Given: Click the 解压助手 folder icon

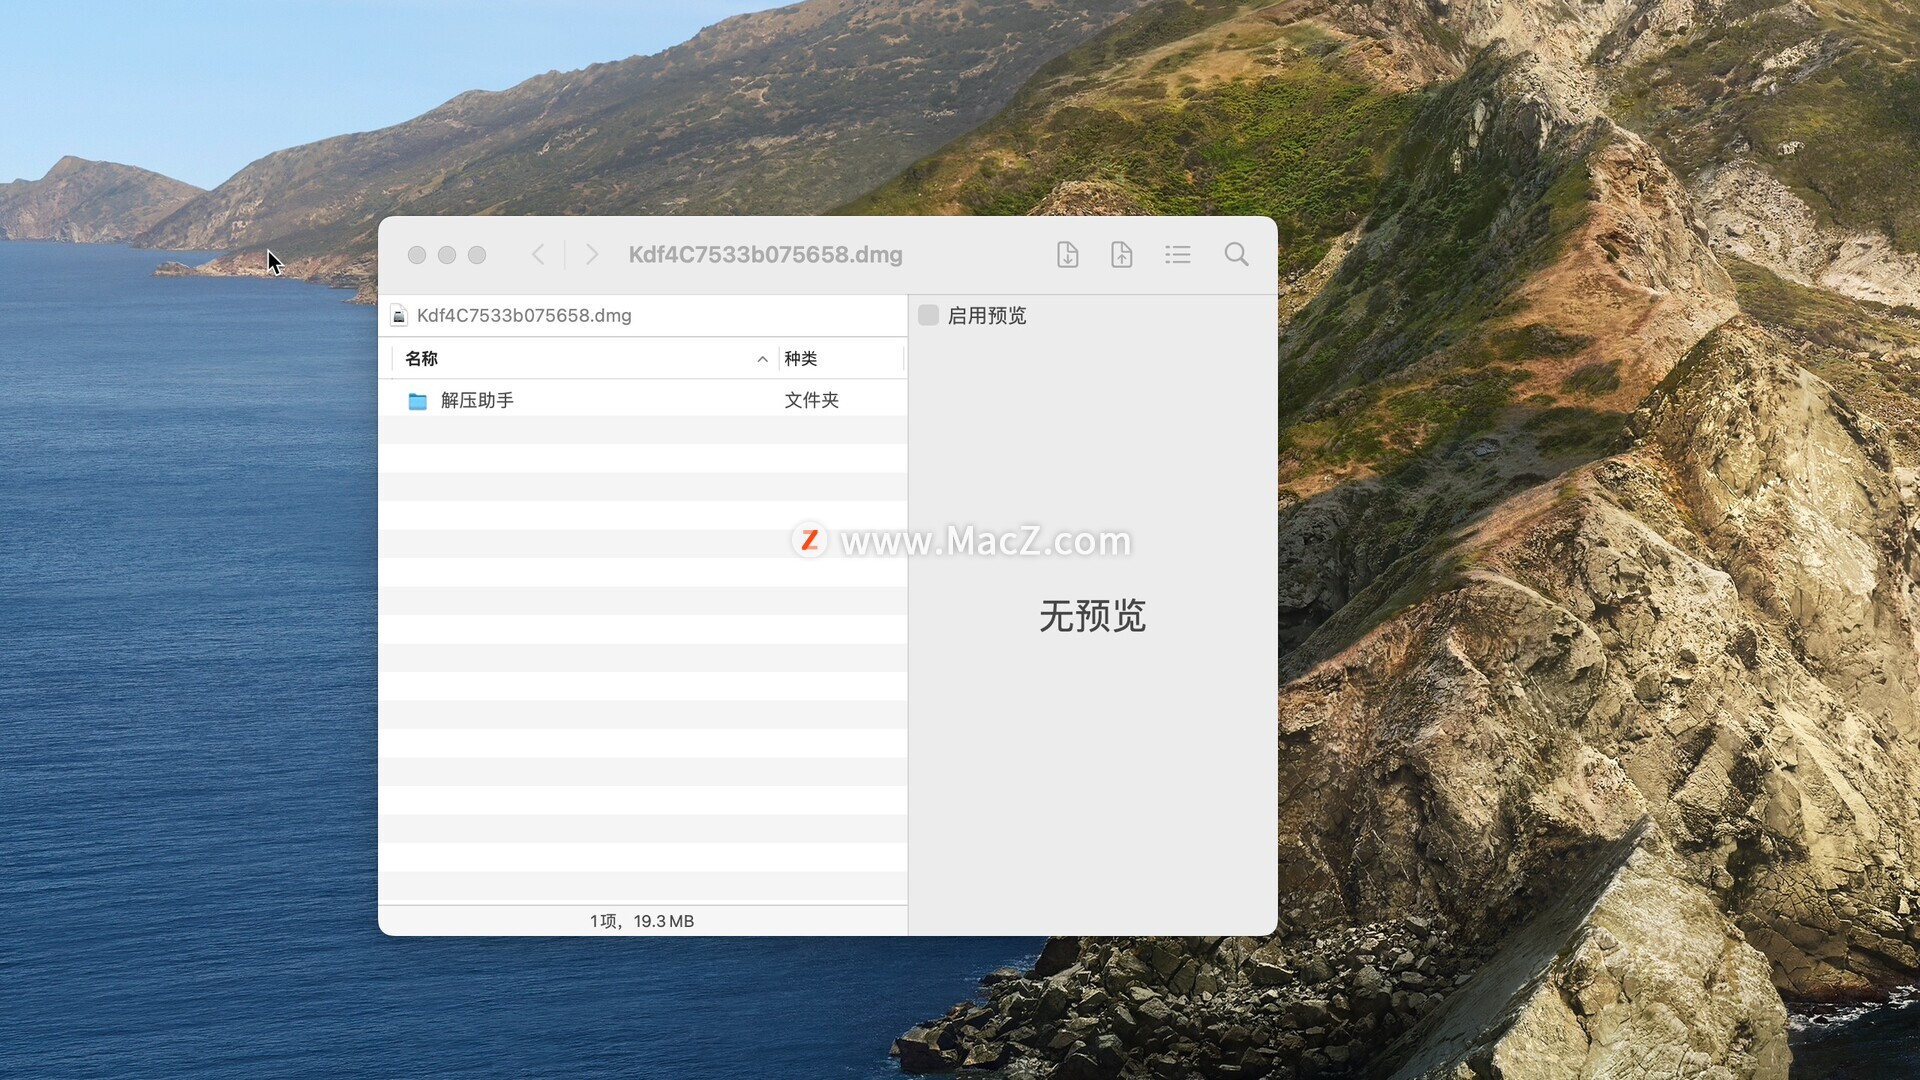Looking at the screenshot, I should [418, 401].
